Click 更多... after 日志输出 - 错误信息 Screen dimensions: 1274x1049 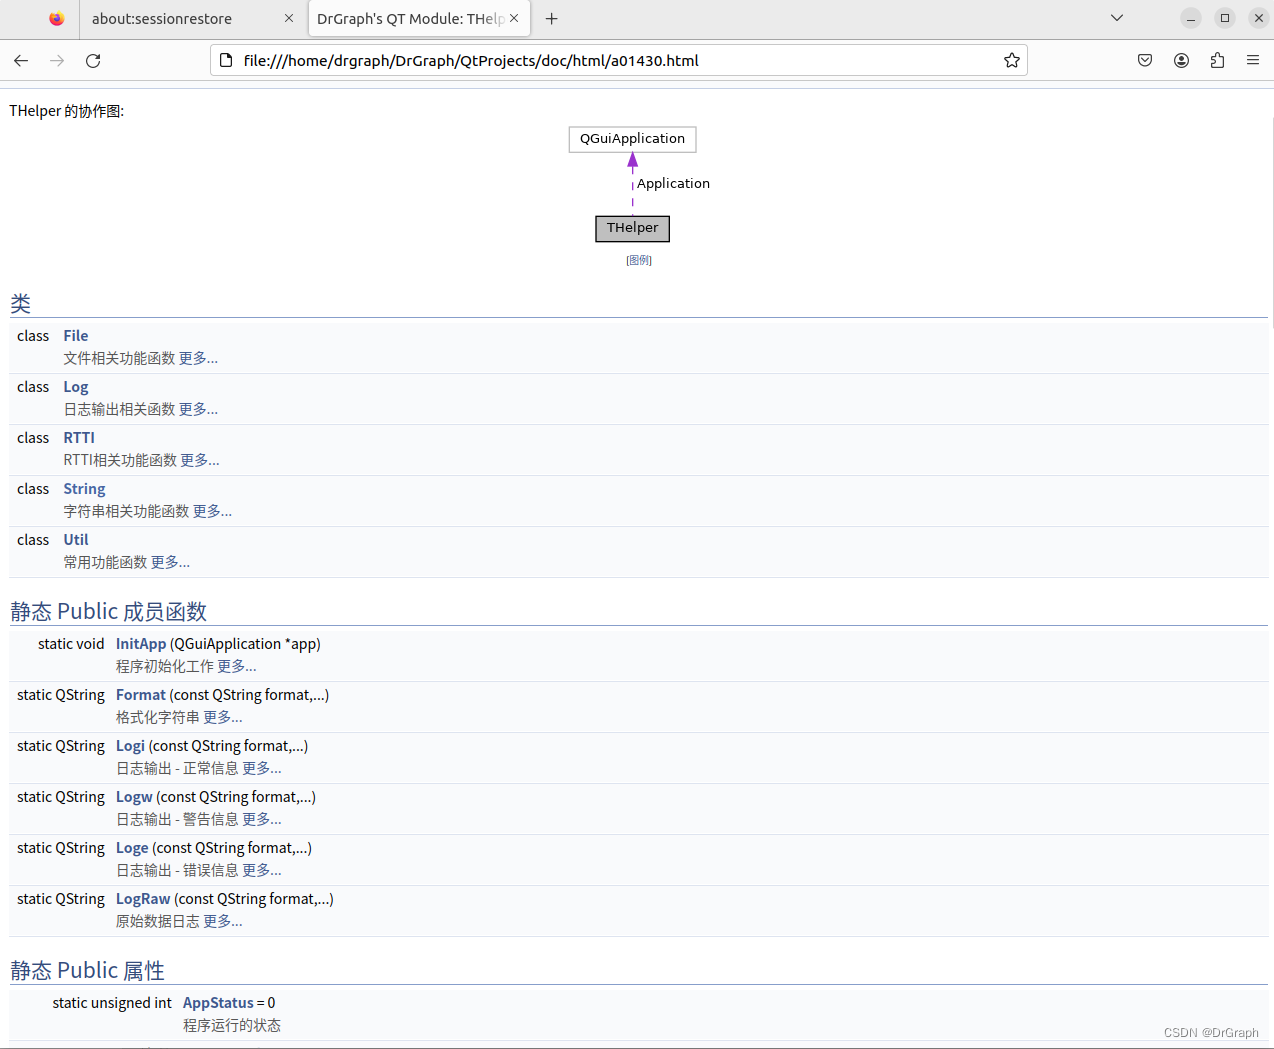262,870
